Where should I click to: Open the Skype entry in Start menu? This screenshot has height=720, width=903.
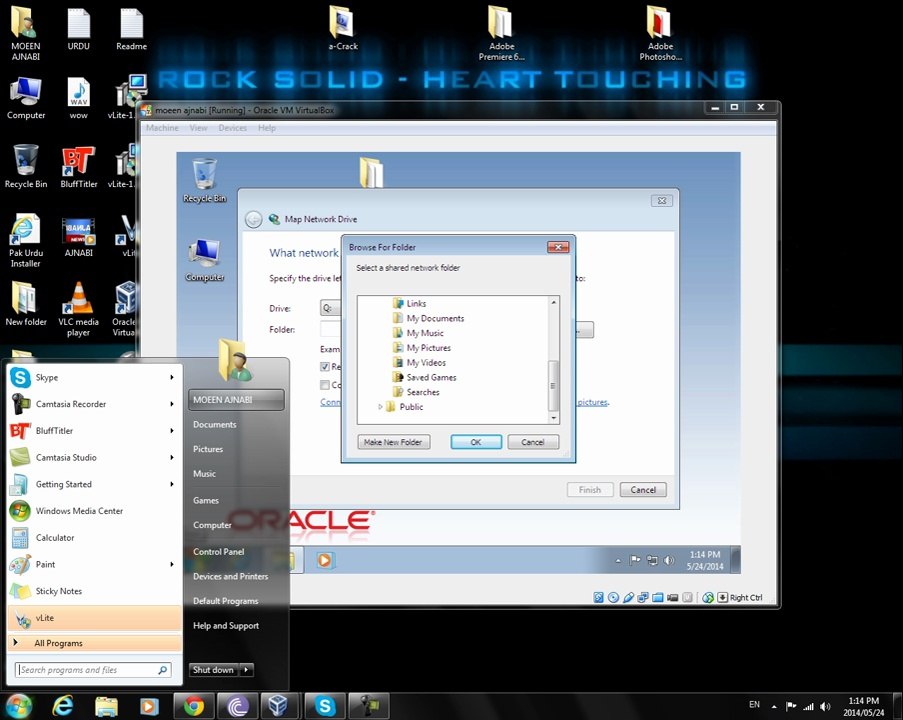92,377
